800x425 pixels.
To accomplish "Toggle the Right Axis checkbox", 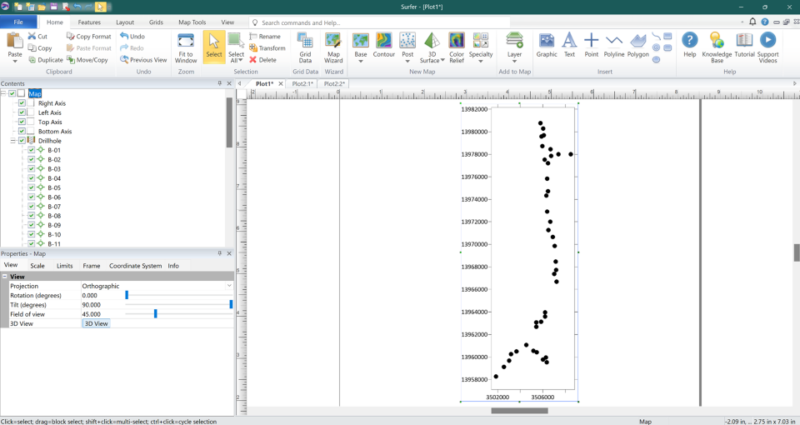I will coord(22,103).
